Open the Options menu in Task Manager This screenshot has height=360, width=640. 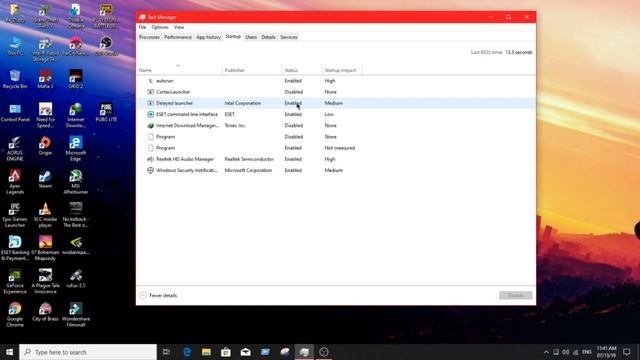click(x=160, y=27)
